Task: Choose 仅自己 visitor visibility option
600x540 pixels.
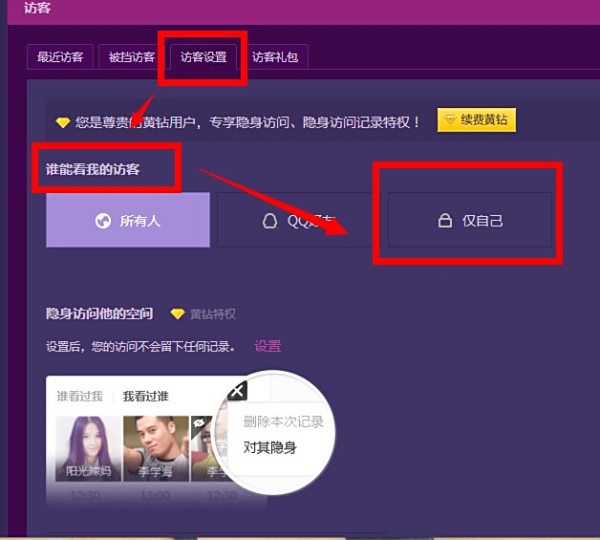Action: [470, 220]
